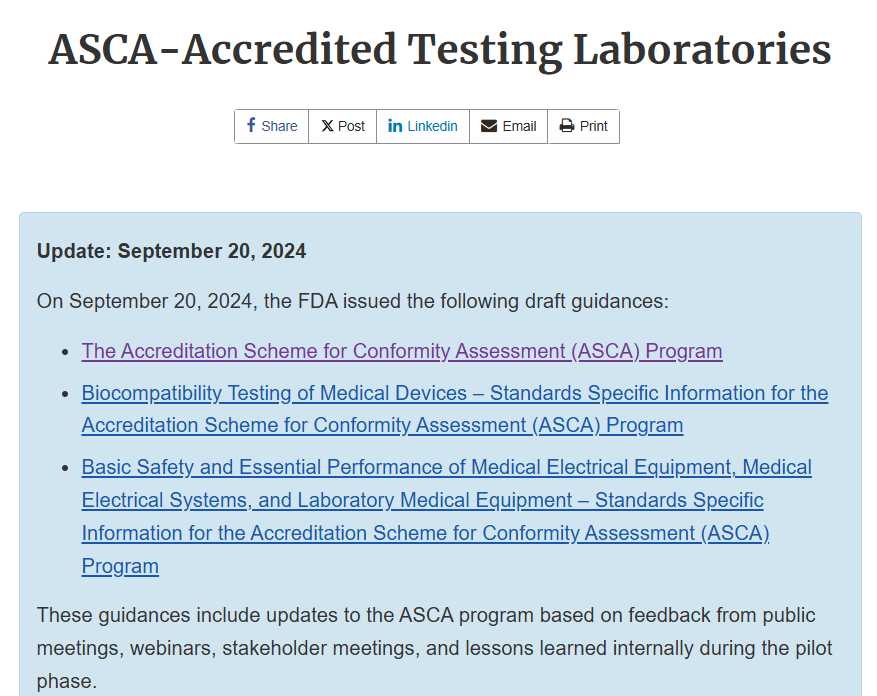Viewport: 877px width, 696px height.
Task: Post page using Post label
Action: [351, 126]
